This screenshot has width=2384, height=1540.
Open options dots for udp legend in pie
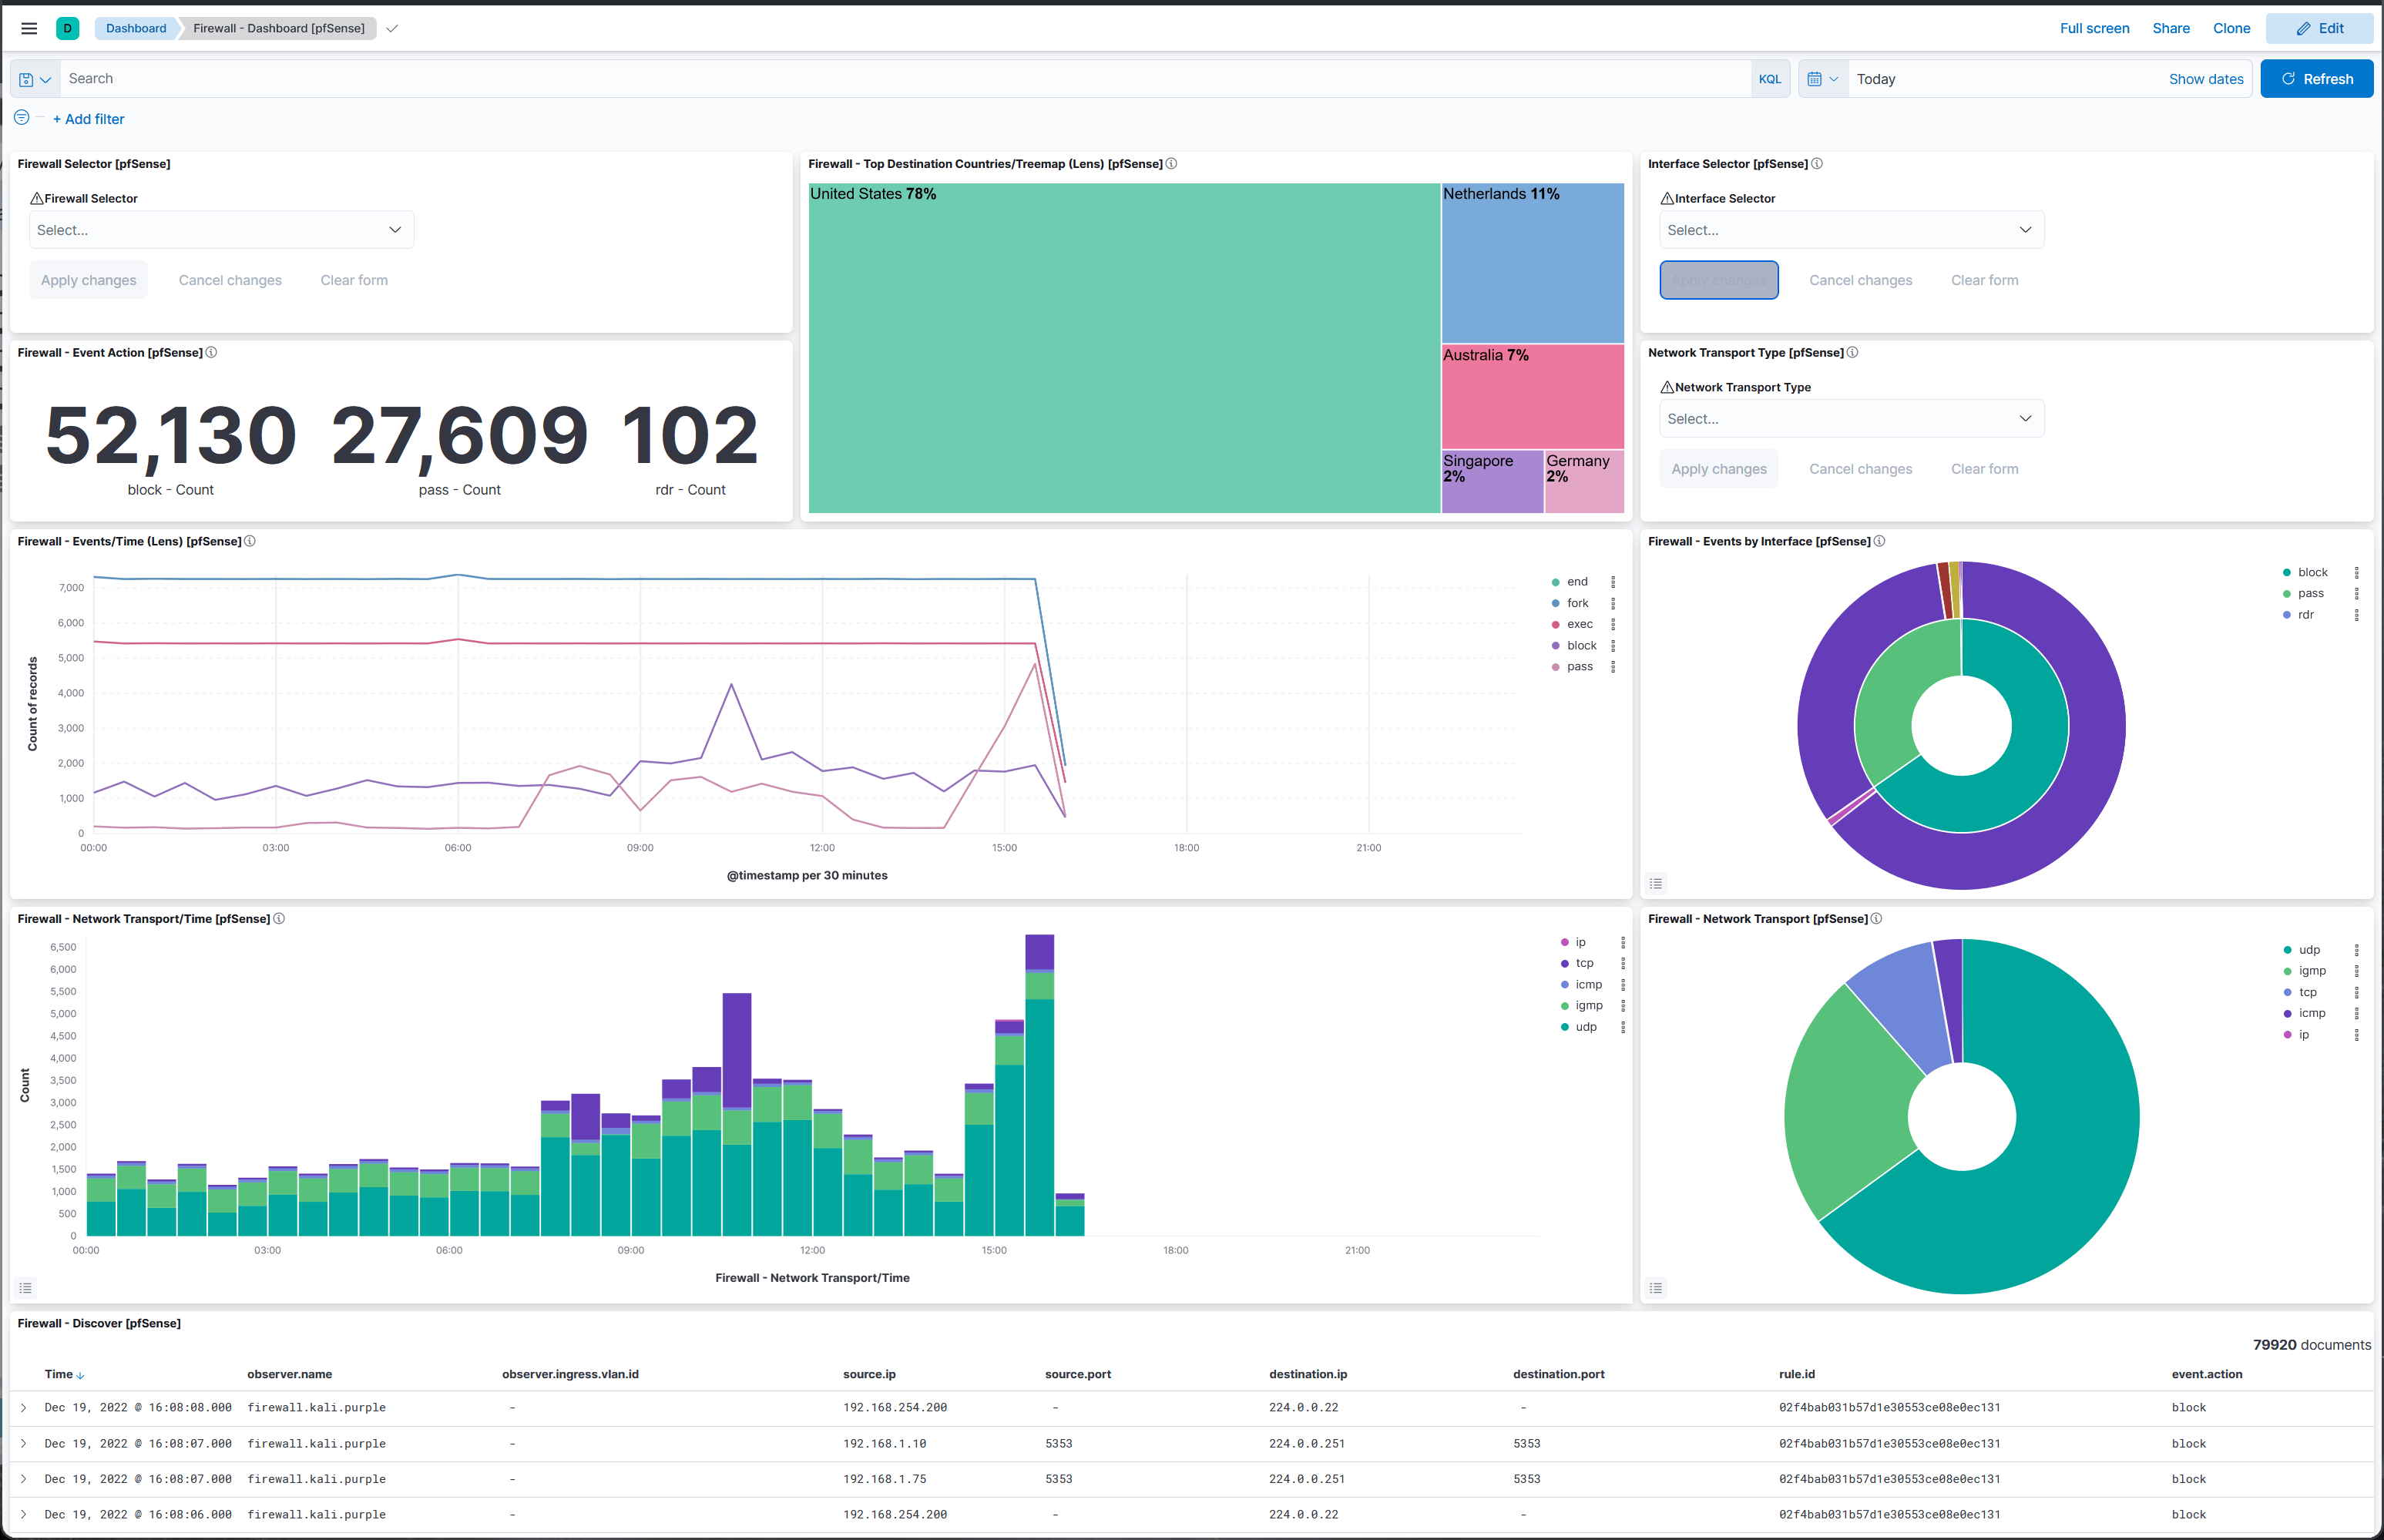click(2356, 950)
